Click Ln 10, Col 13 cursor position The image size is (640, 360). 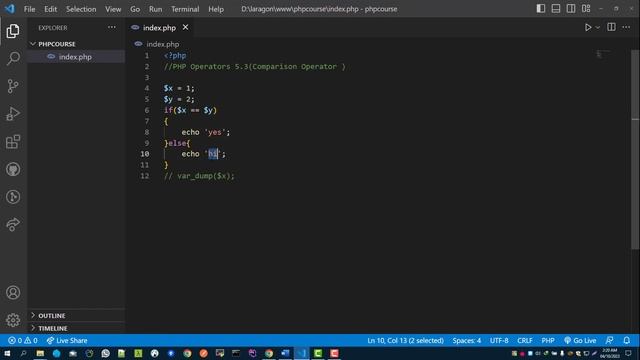[x=405, y=340]
